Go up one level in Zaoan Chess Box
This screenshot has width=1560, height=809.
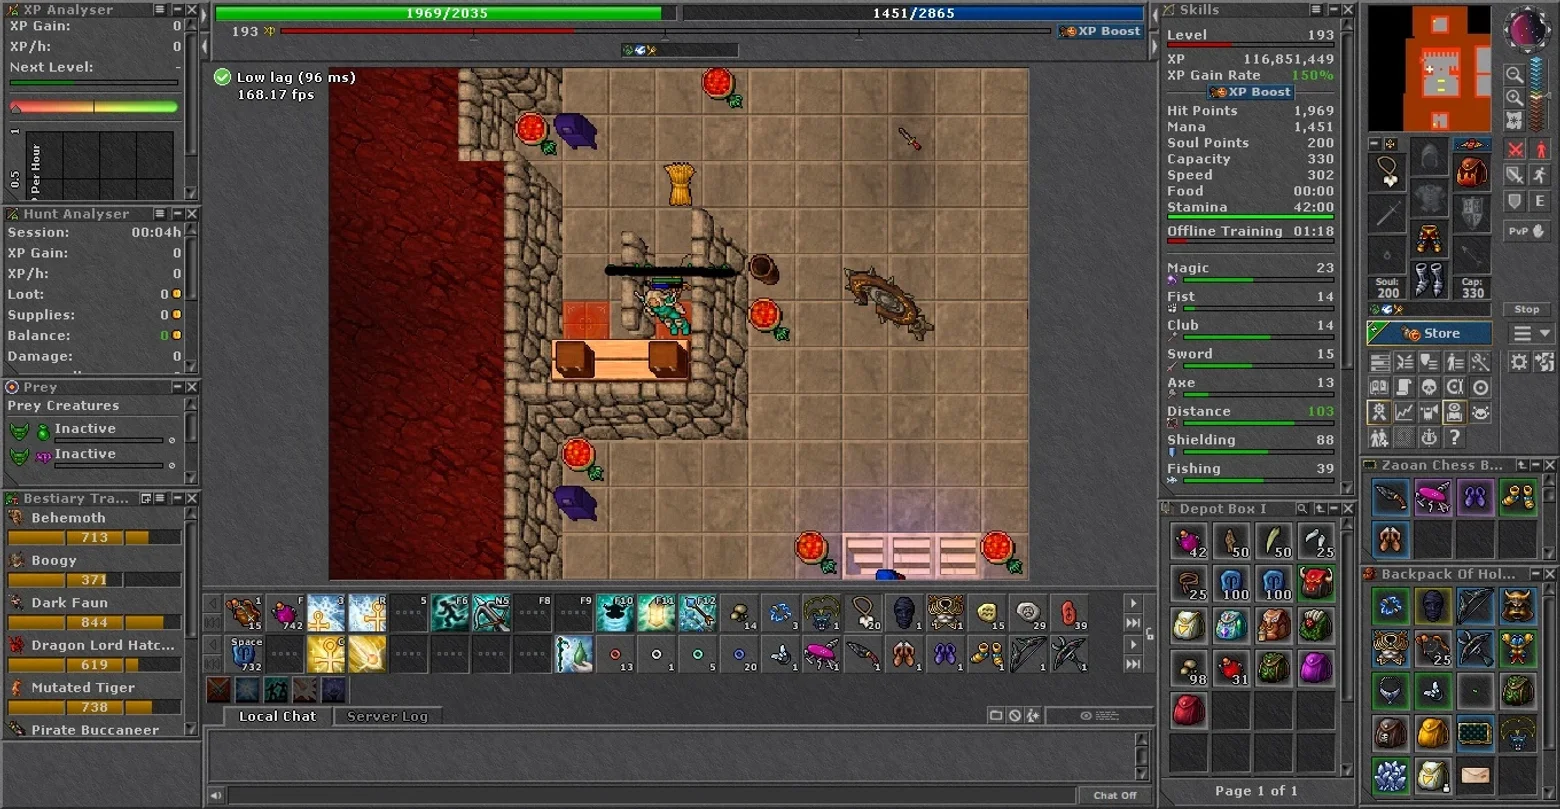(1521, 465)
